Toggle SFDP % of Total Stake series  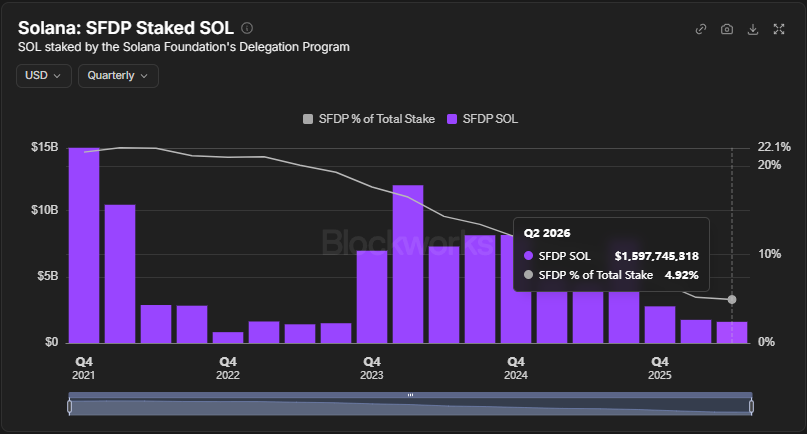(x=369, y=119)
